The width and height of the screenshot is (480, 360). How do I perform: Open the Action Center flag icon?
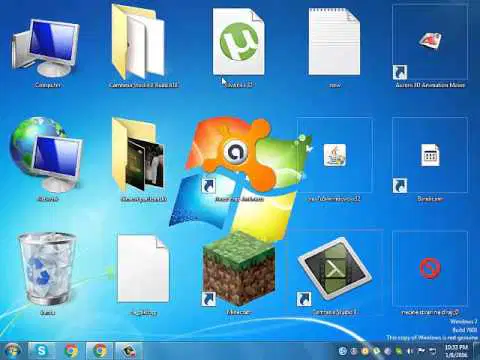[x=421, y=351]
